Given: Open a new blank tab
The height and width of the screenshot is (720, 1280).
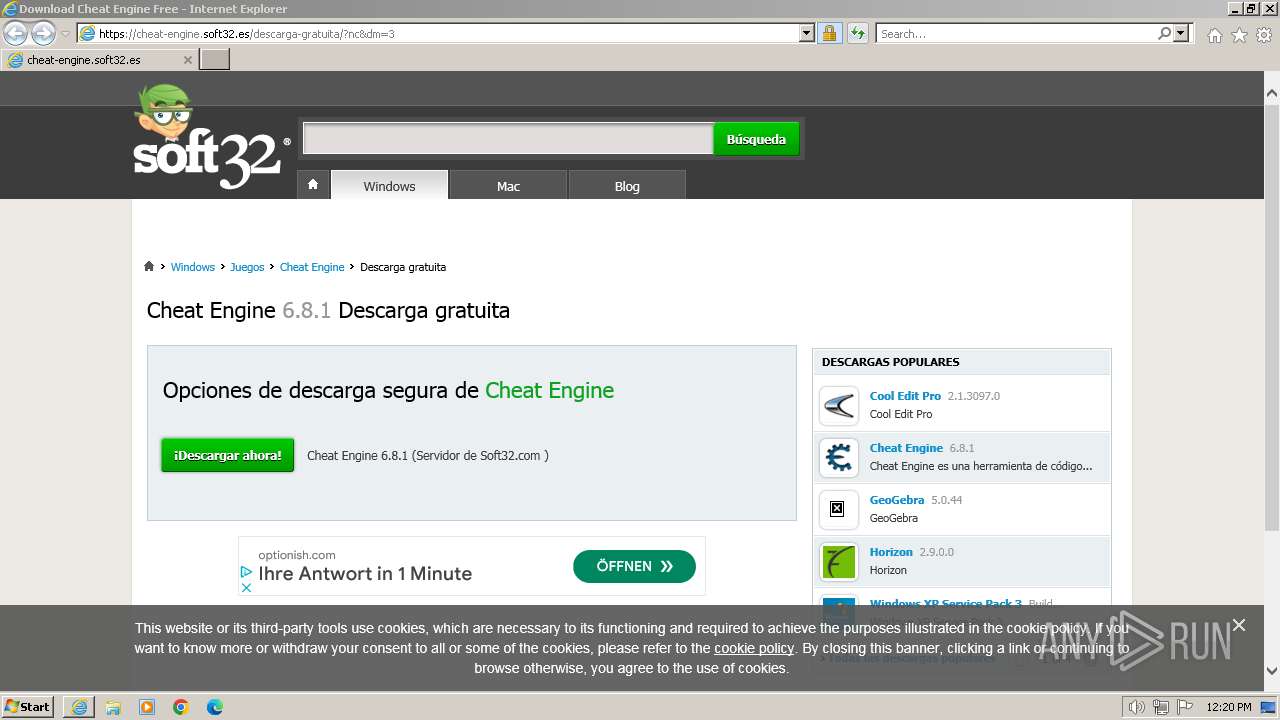Looking at the screenshot, I should click(x=215, y=60).
